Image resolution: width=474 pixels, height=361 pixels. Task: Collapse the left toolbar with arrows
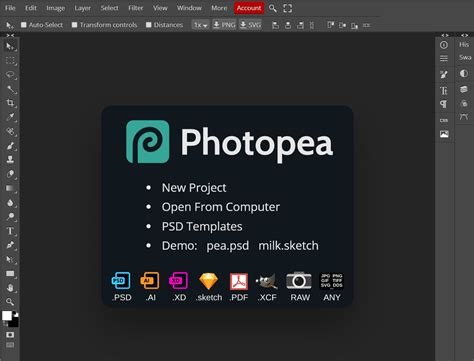[x=10, y=35]
